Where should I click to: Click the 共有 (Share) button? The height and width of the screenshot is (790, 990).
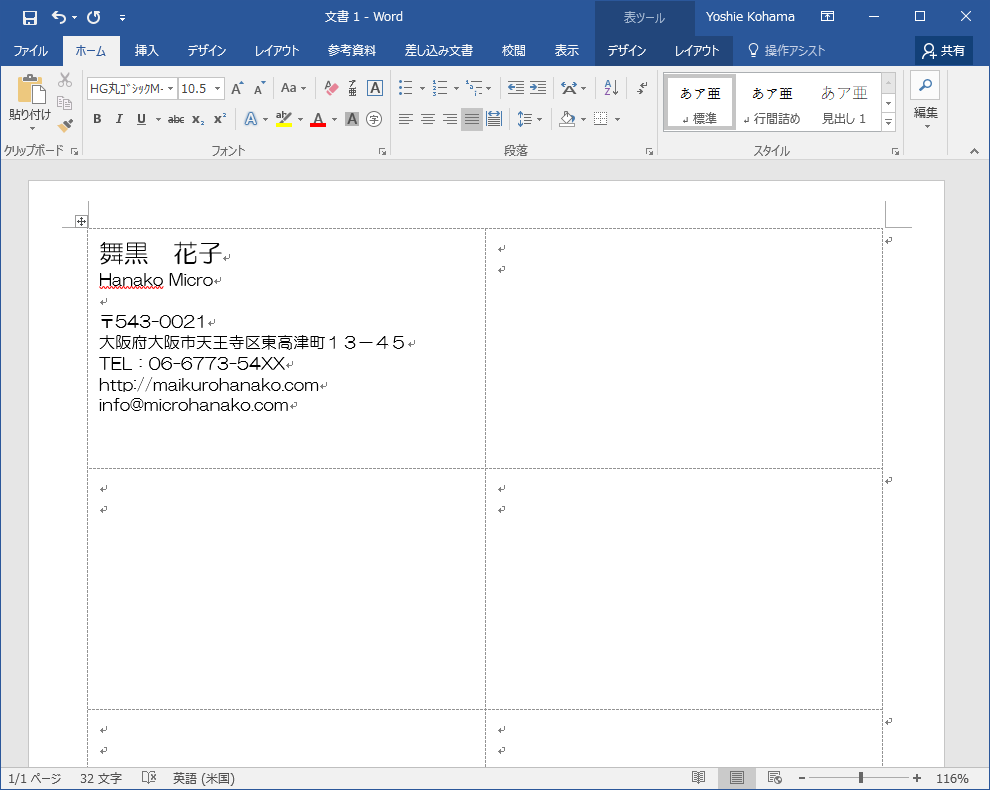pos(944,50)
